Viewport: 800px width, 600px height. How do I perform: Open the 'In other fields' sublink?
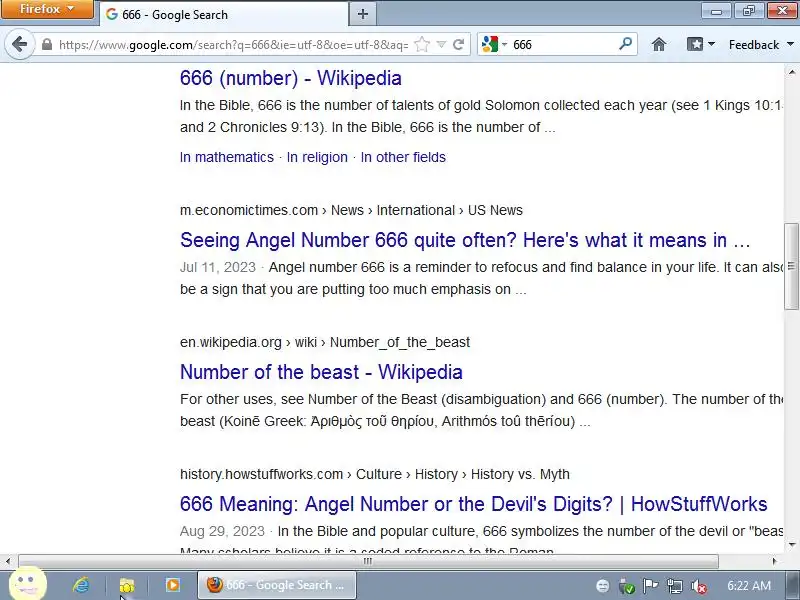click(x=403, y=157)
